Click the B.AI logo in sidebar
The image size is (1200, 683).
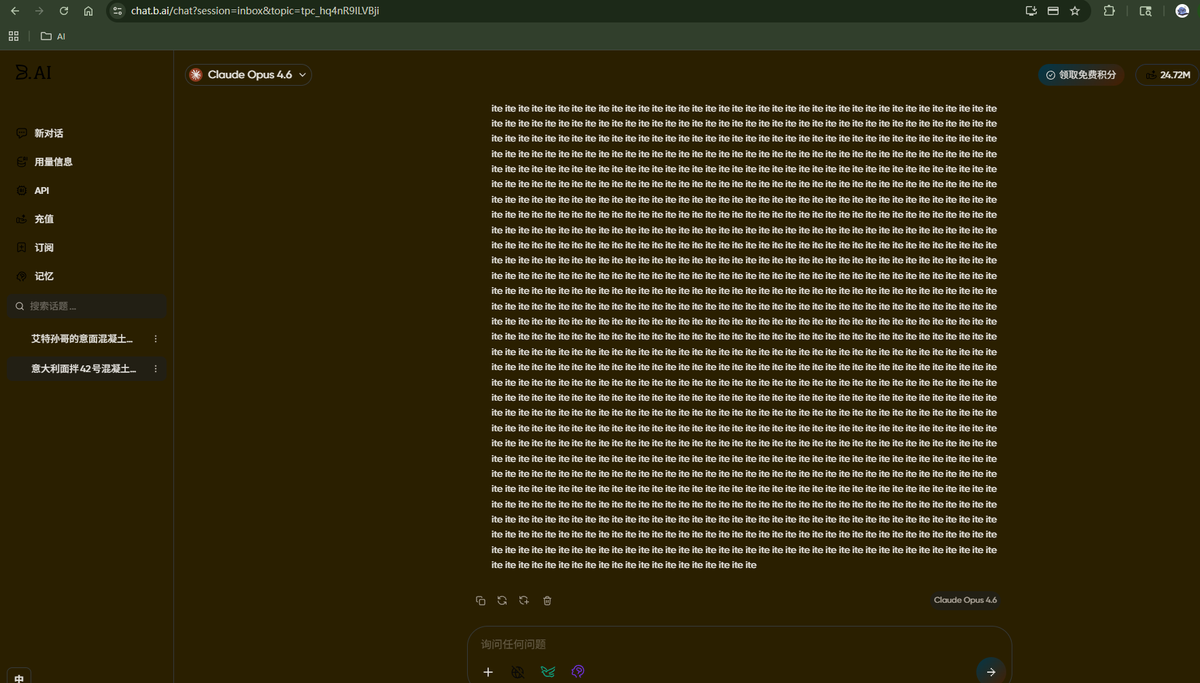pos(33,73)
